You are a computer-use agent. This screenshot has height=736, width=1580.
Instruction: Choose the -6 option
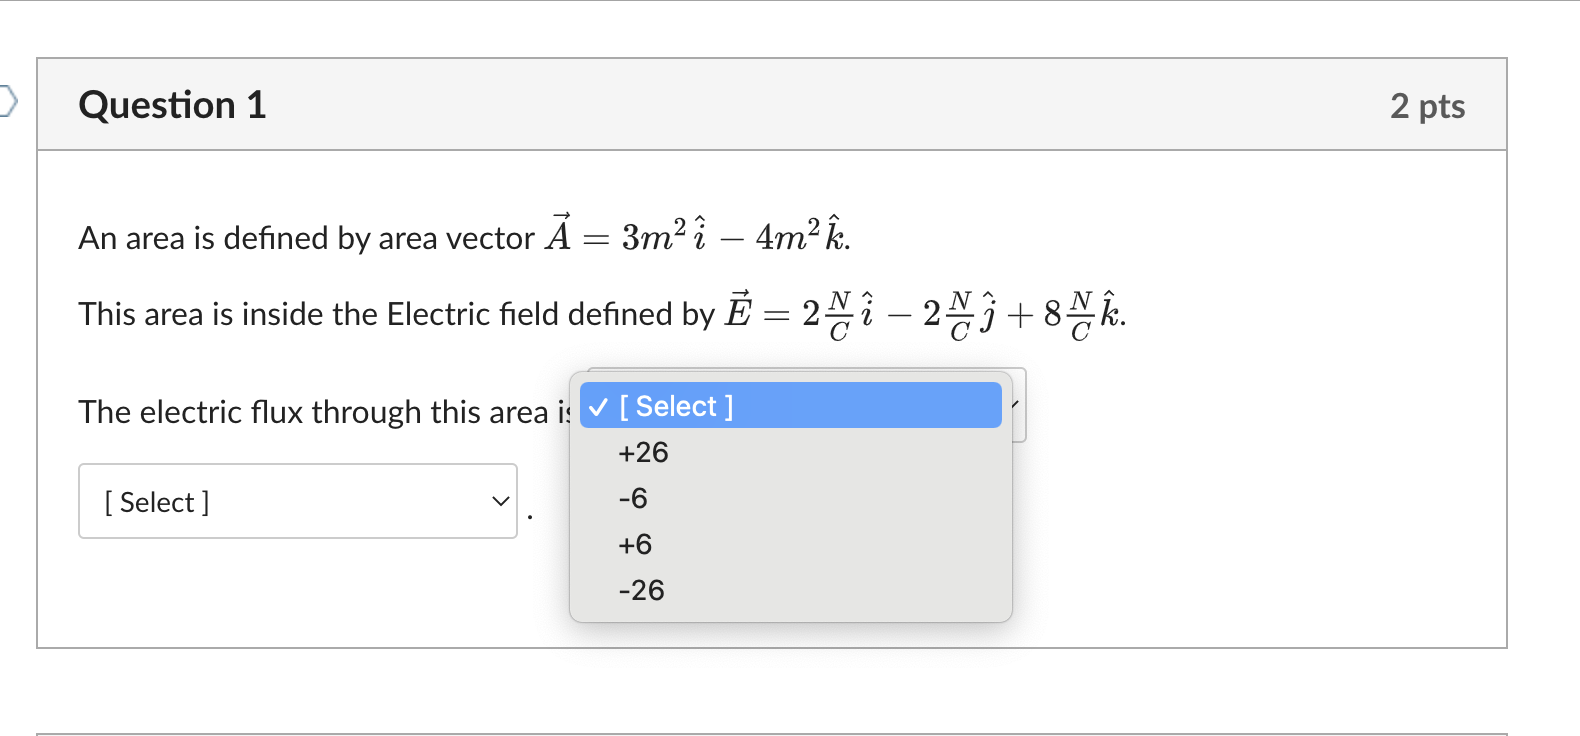click(x=633, y=499)
